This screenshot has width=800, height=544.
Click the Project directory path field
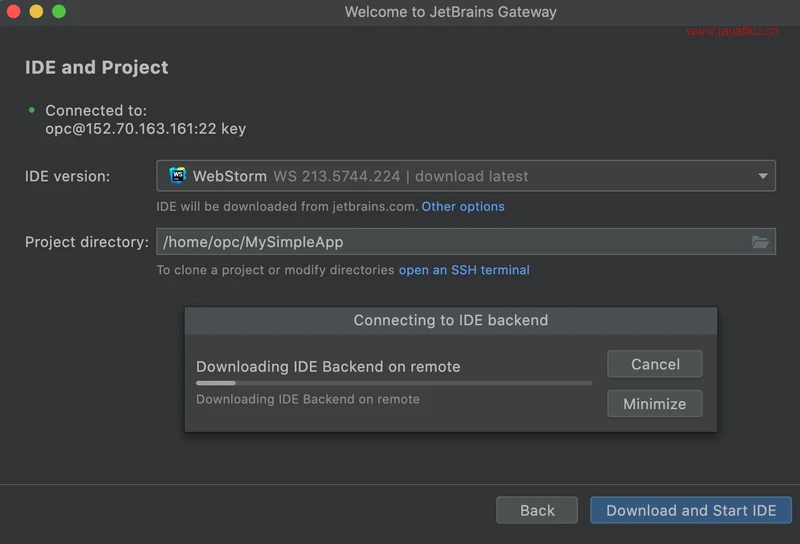(466, 242)
